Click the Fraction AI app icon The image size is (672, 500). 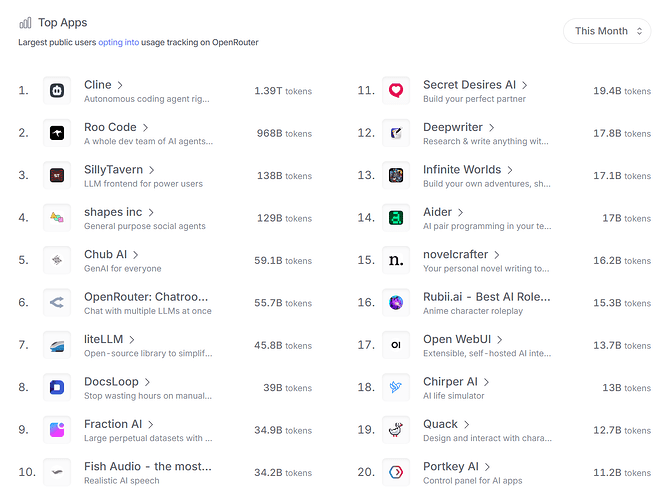click(x=57, y=430)
